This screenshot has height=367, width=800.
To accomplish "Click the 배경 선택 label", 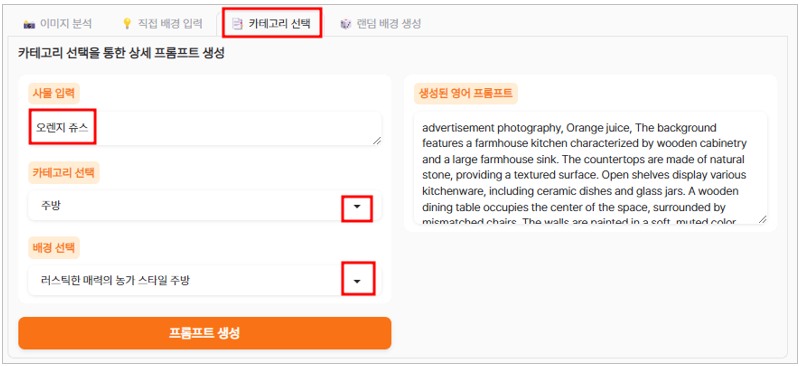I will tap(54, 248).
